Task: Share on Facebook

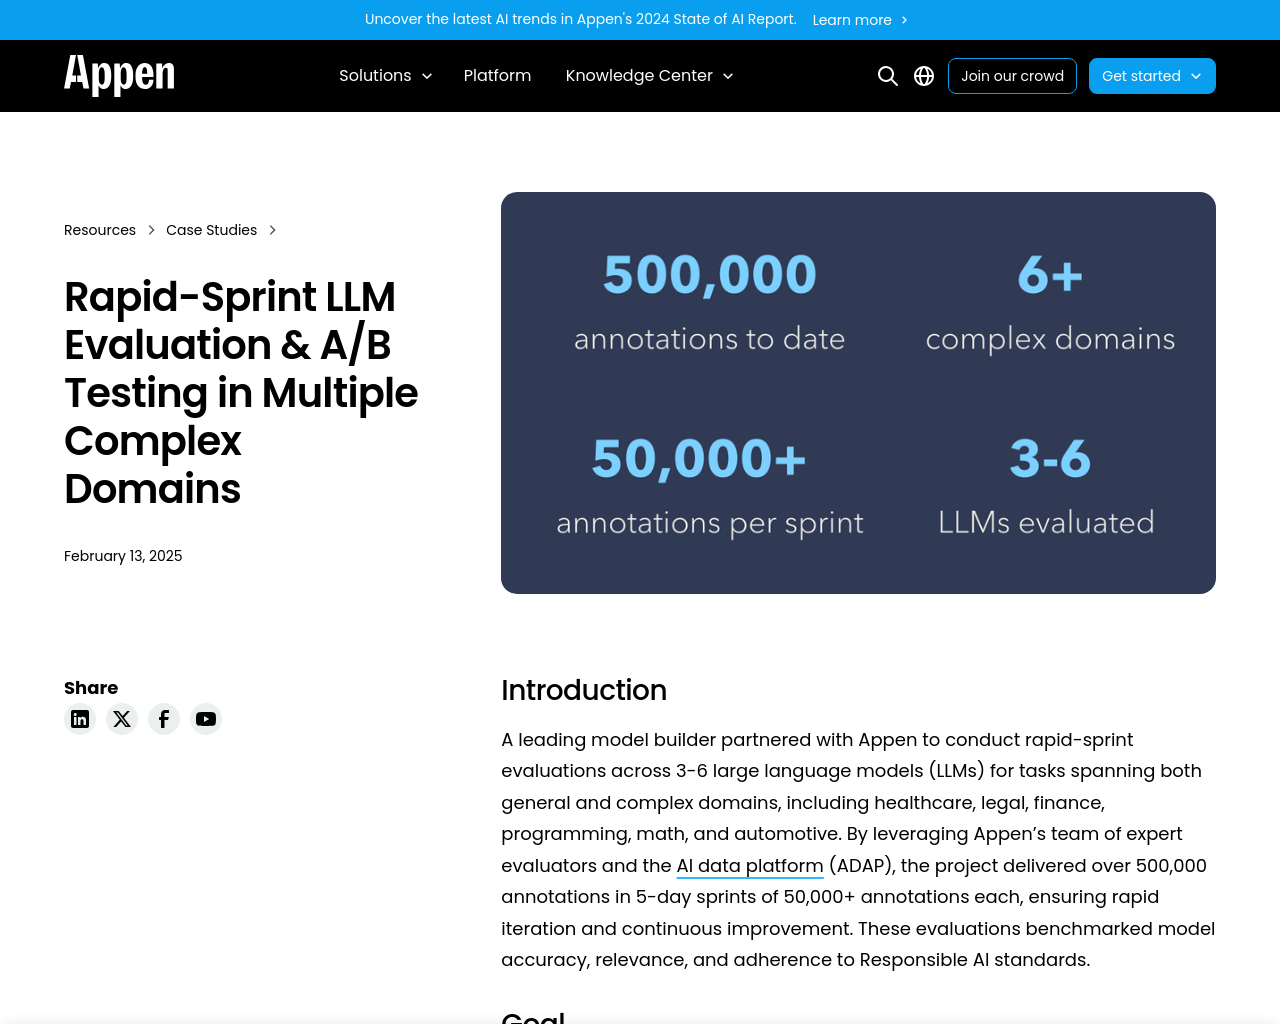Action: 164,719
